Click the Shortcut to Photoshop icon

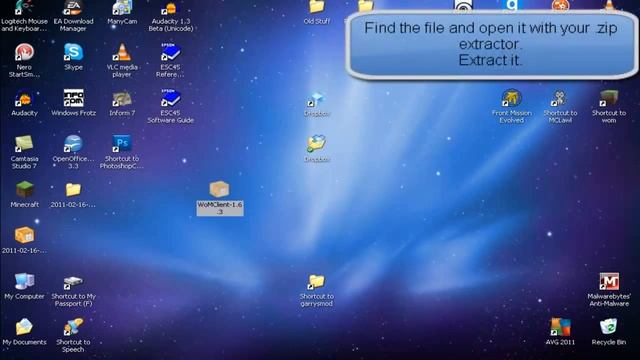pos(122,144)
